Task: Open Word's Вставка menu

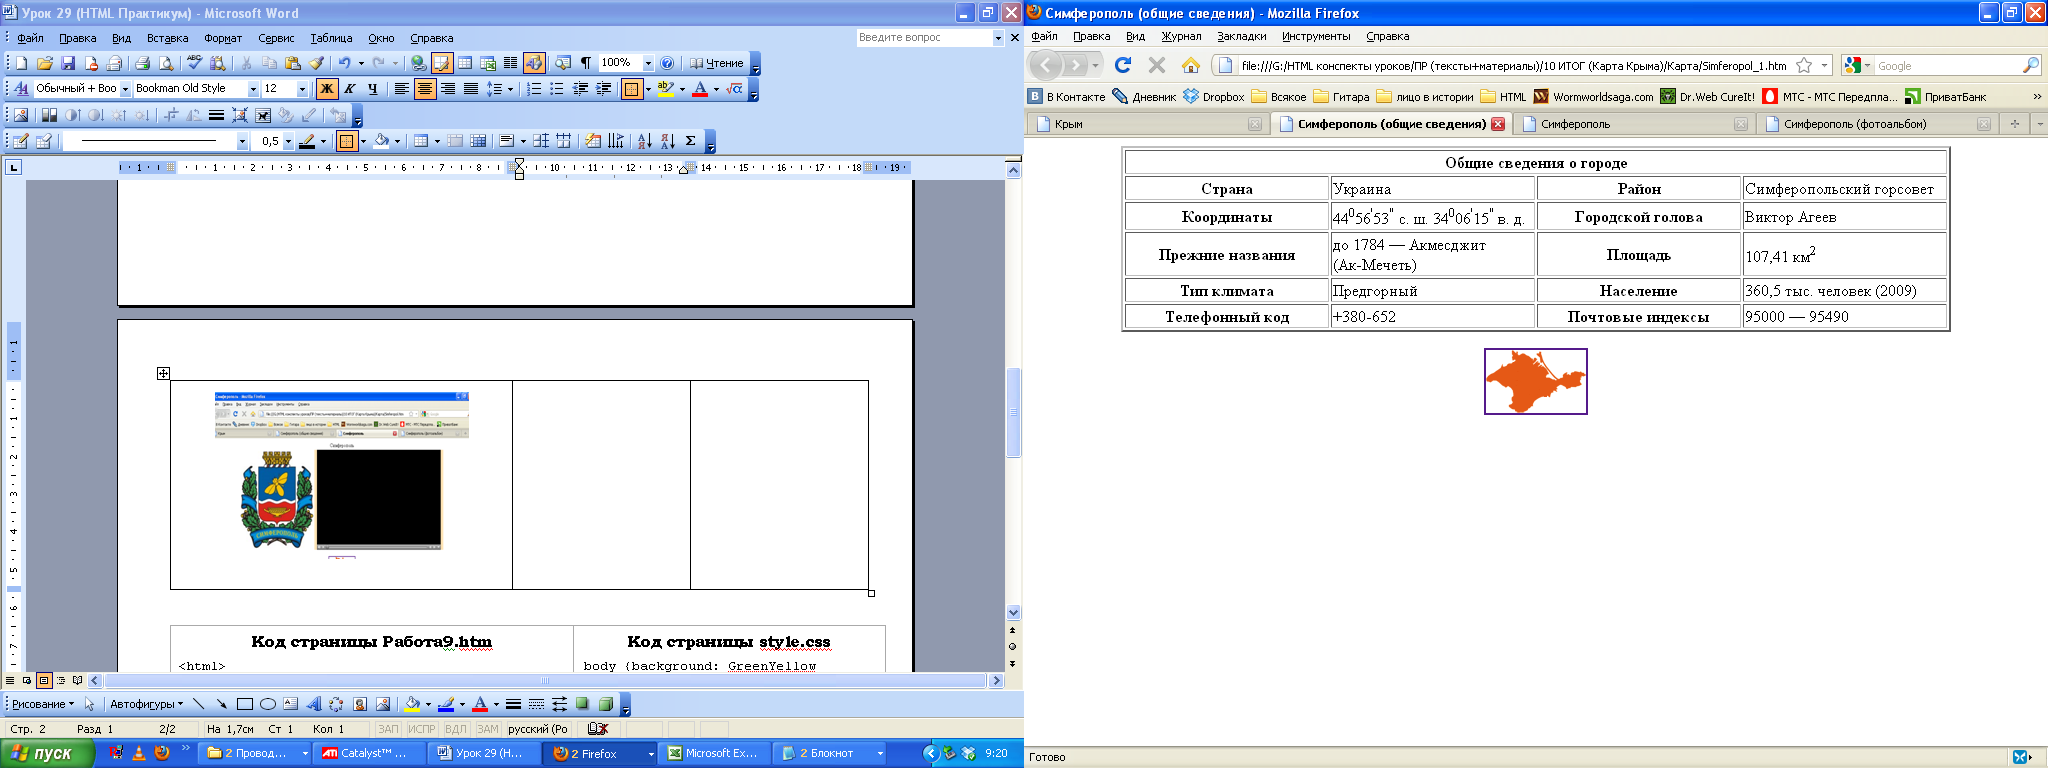Action: point(167,38)
